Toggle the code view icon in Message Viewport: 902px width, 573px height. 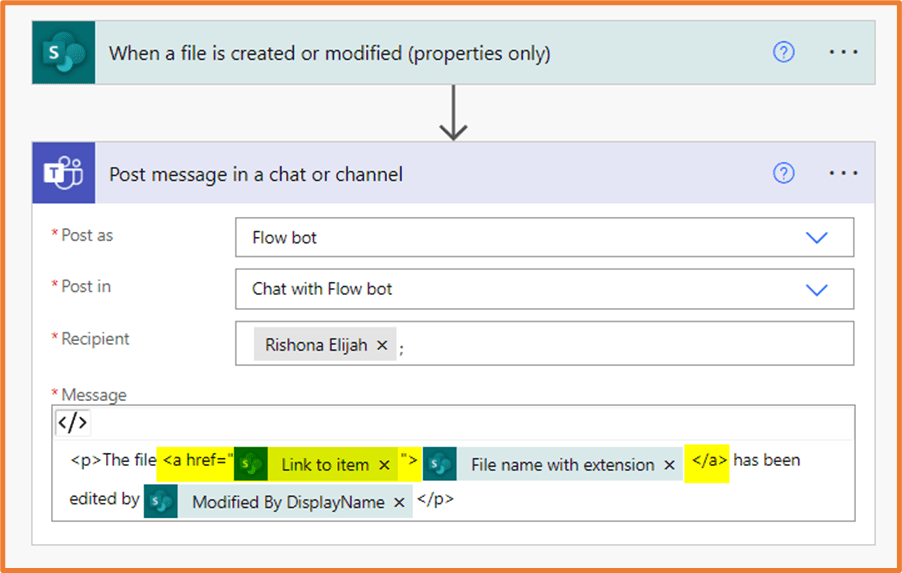click(72, 423)
